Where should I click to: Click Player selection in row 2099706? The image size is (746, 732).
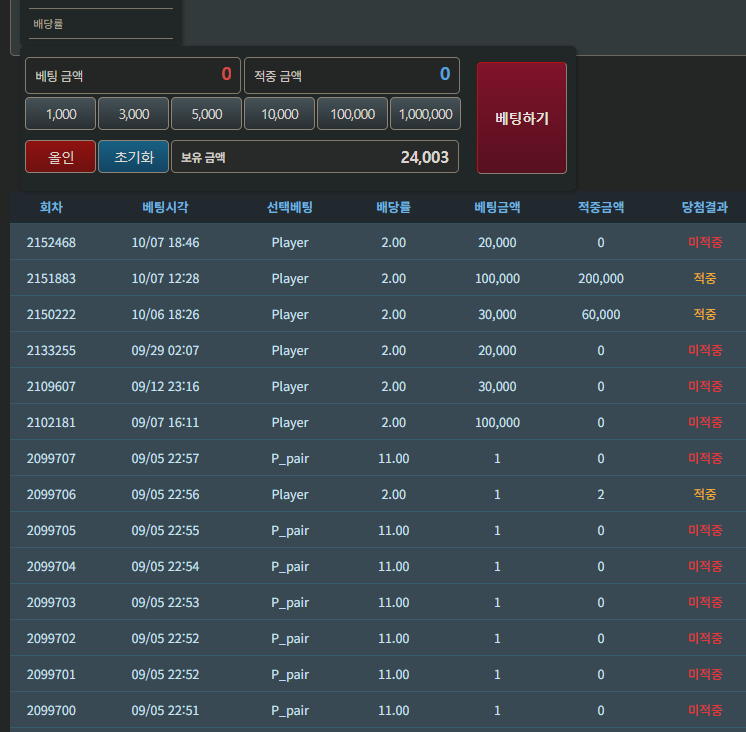tap(290, 495)
